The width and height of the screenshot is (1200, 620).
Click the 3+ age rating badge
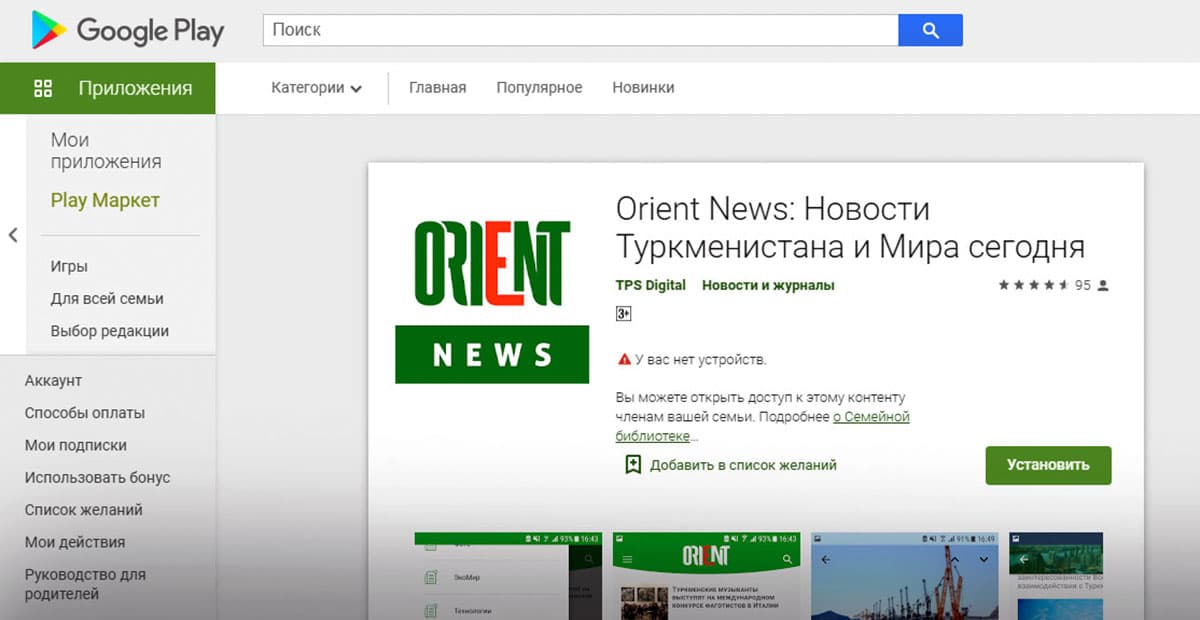click(x=623, y=314)
